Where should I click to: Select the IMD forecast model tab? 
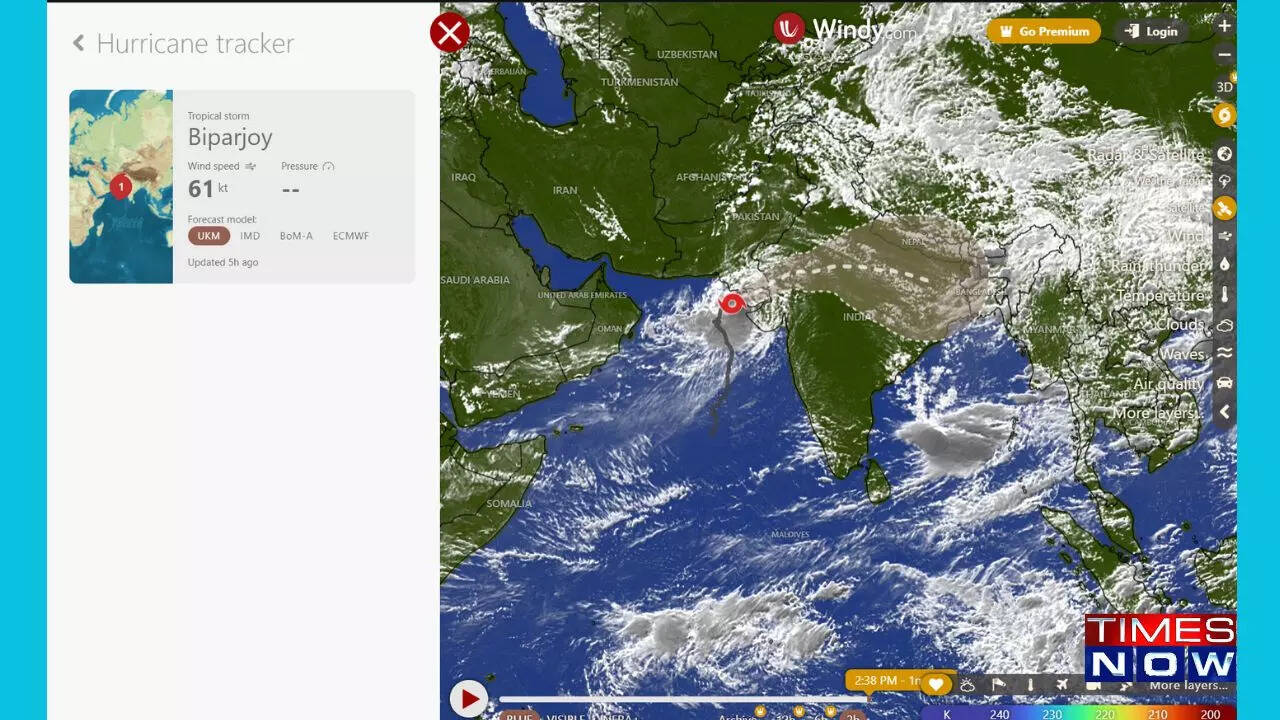[x=250, y=235]
